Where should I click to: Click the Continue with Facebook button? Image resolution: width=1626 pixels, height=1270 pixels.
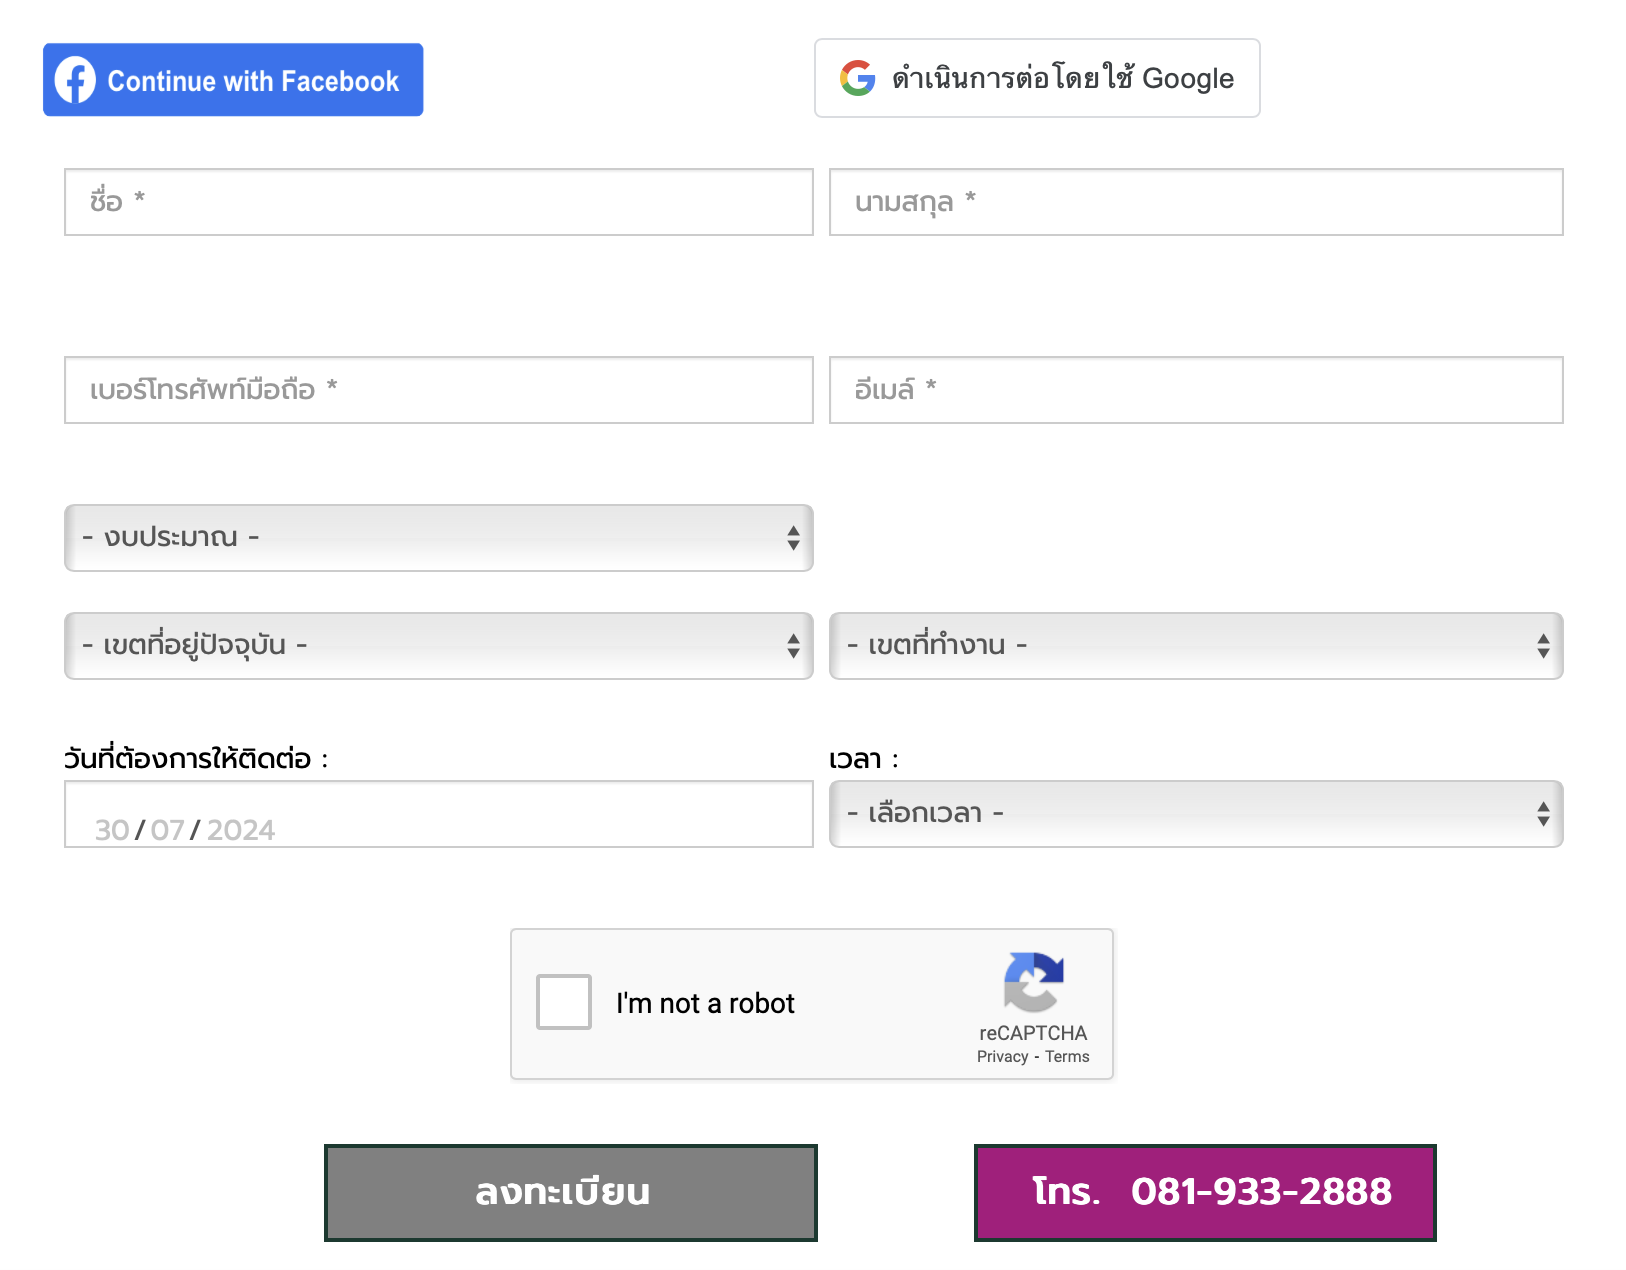(x=233, y=80)
